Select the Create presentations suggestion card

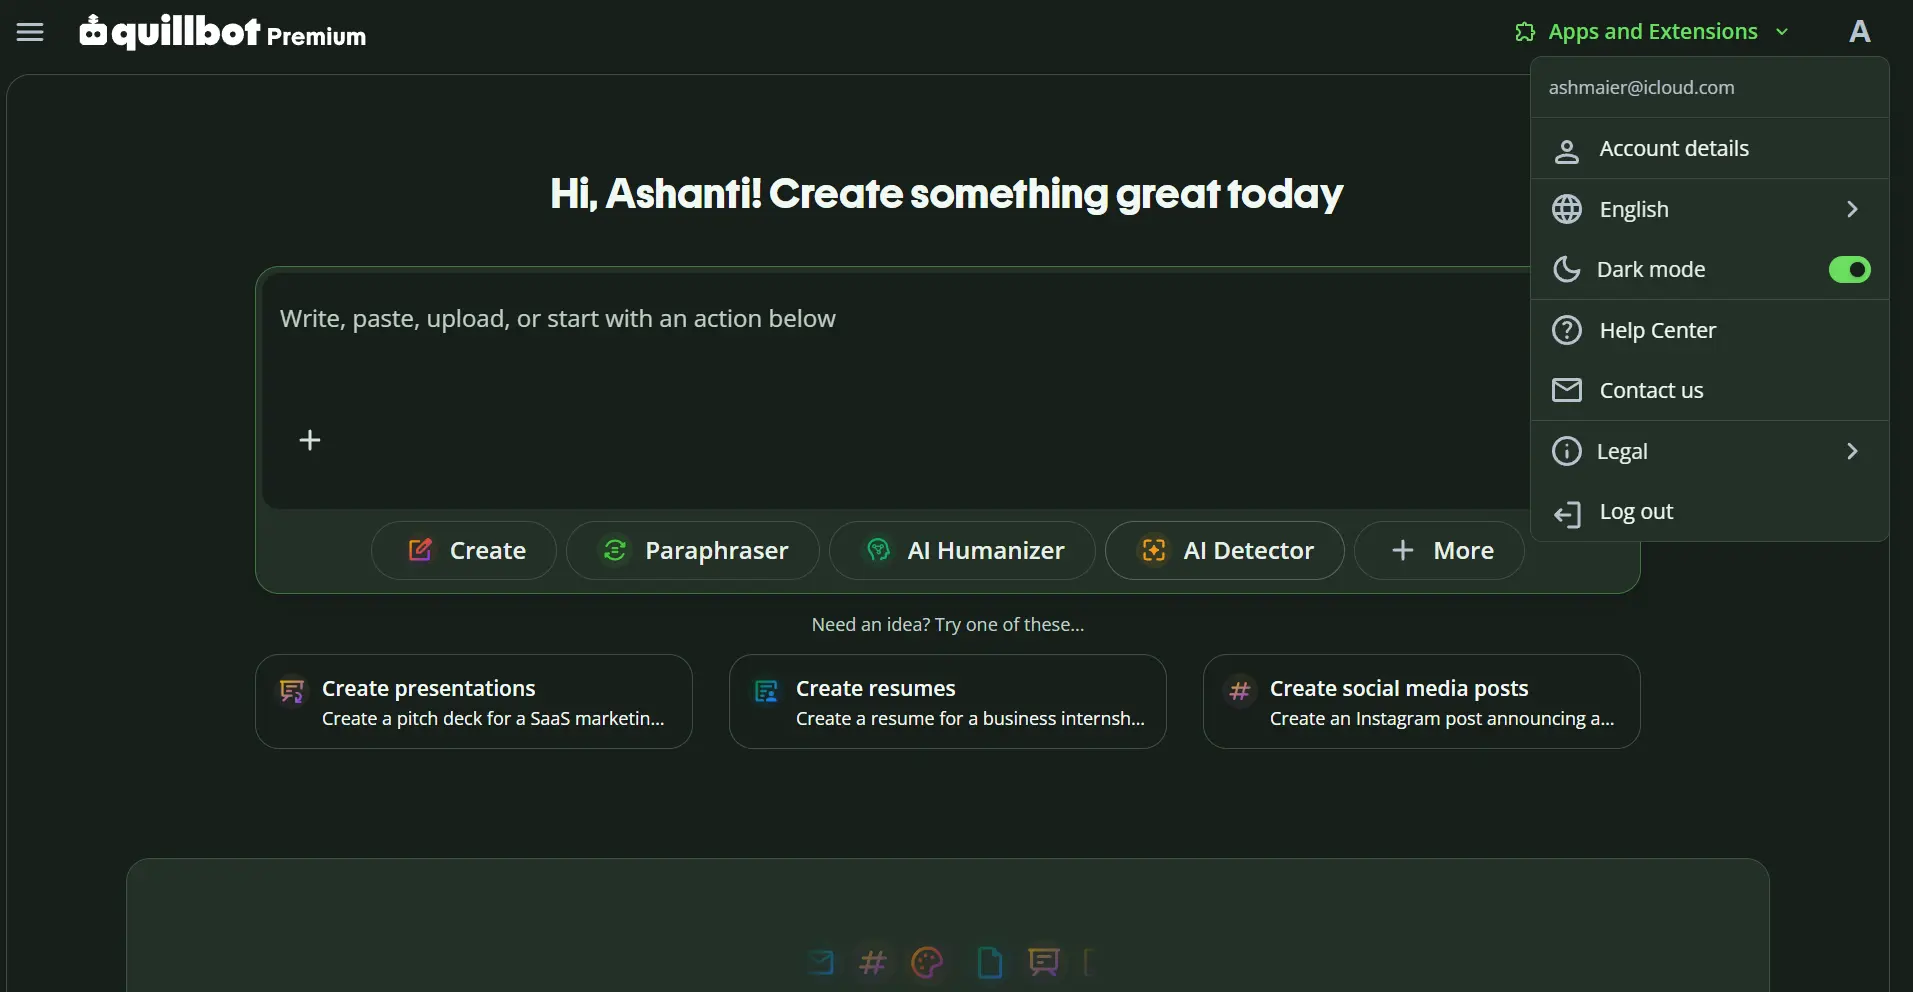click(474, 701)
